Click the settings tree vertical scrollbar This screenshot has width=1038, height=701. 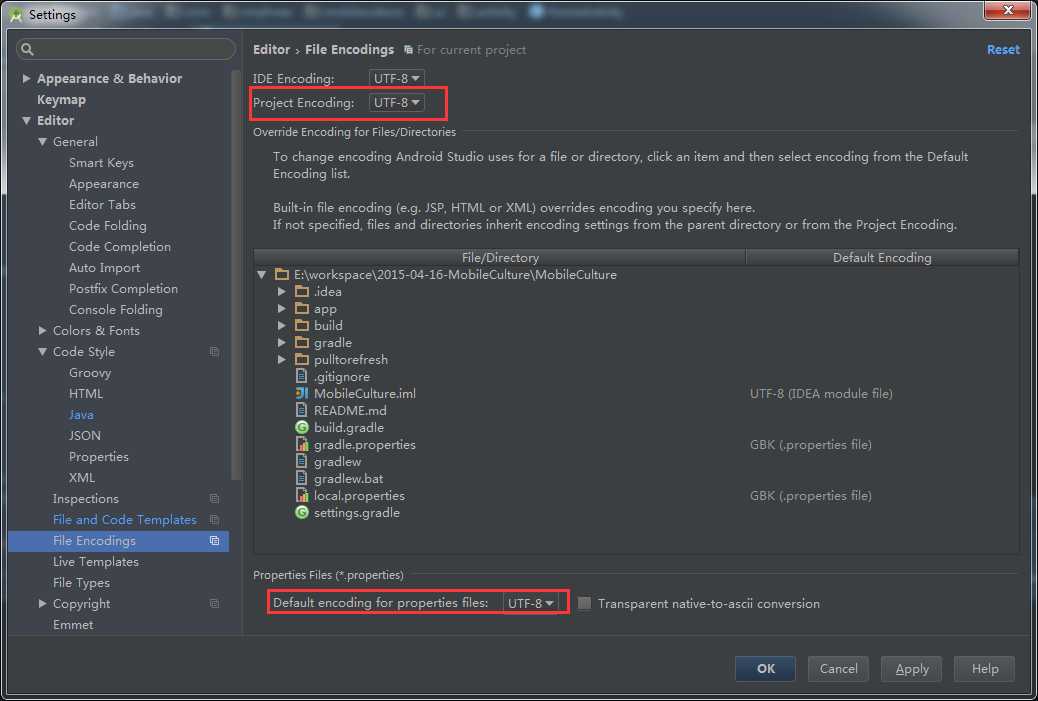pos(236,275)
